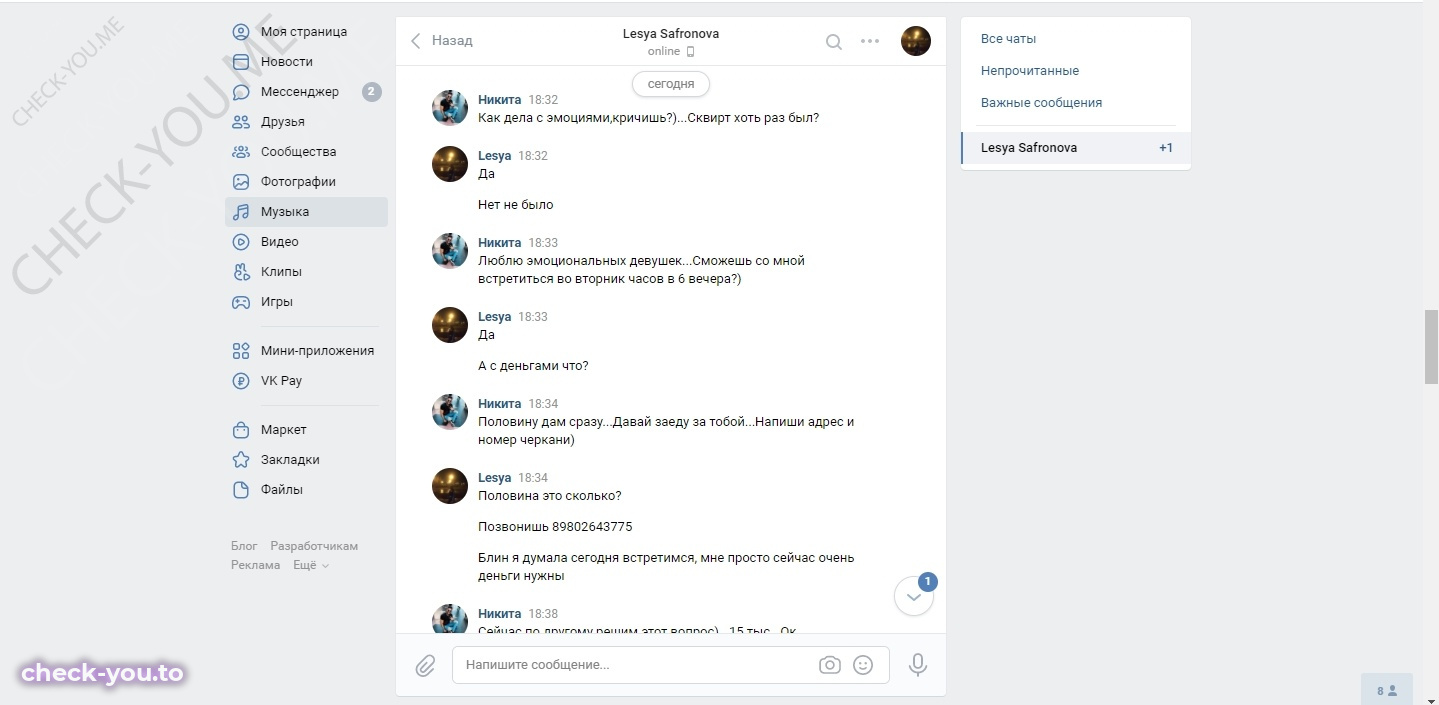1439x705 pixels.
Task: Click the сегодня date label
Action: coord(671,84)
